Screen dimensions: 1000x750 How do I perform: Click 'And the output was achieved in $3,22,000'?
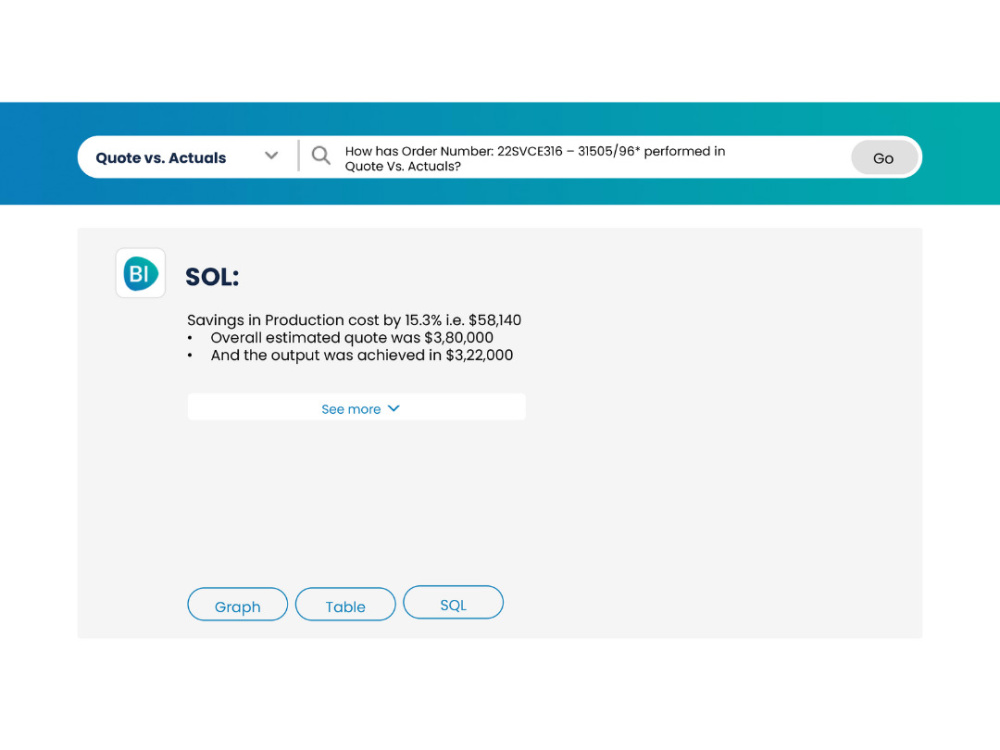[362, 355]
